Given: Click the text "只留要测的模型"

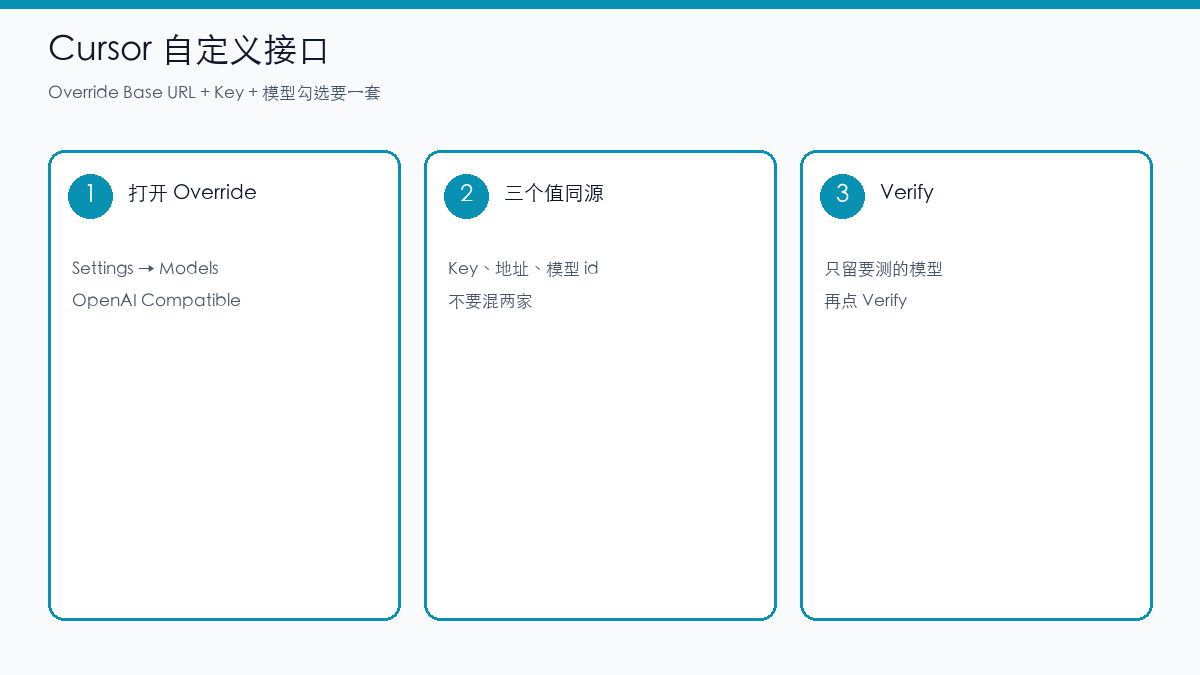Looking at the screenshot, I should [x=883, y=269].
